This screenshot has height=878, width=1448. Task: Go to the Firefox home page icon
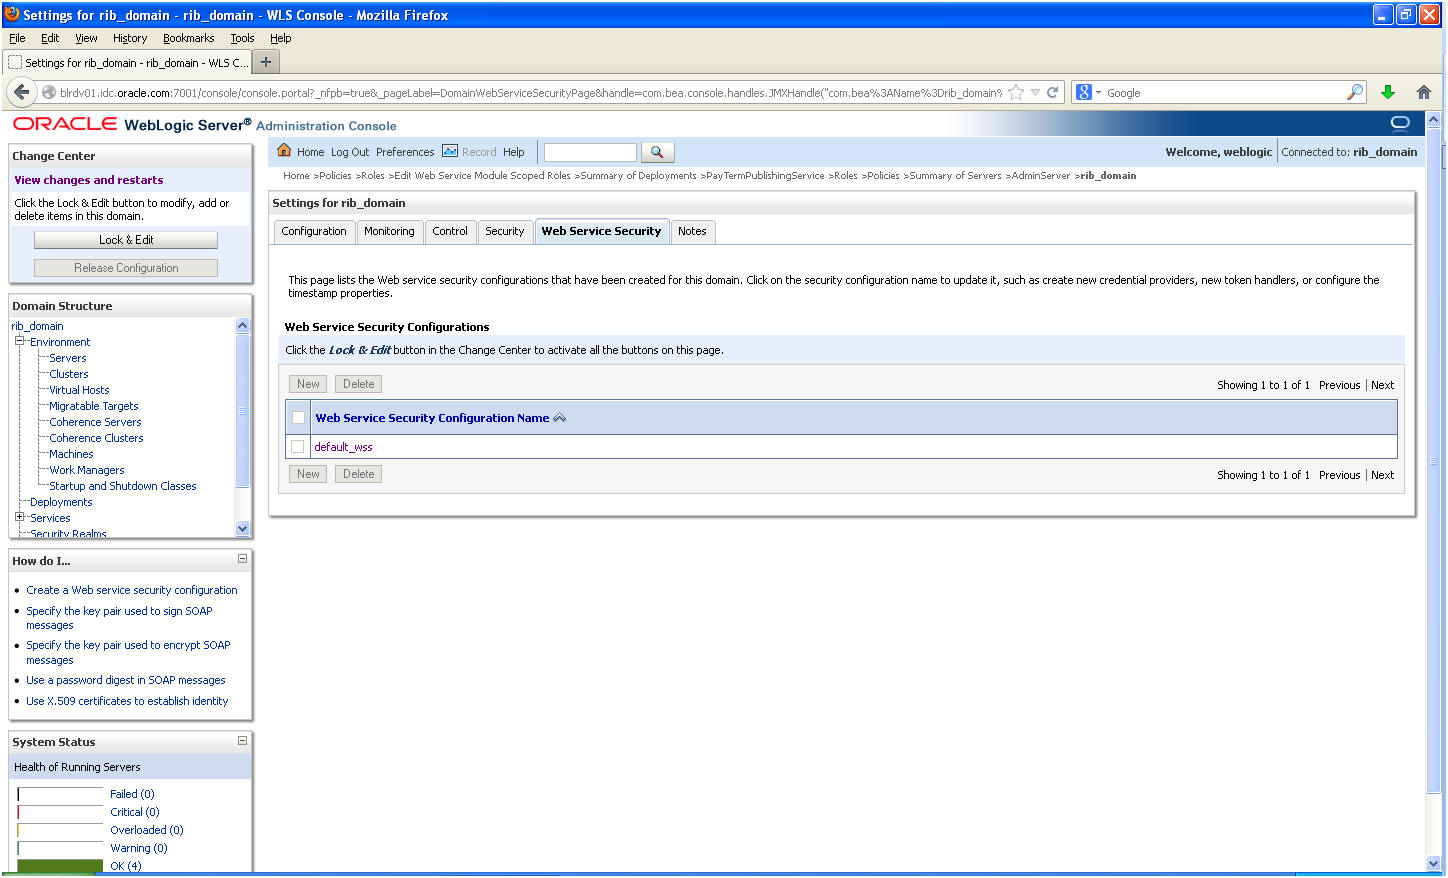click(x=1424, y=92)
